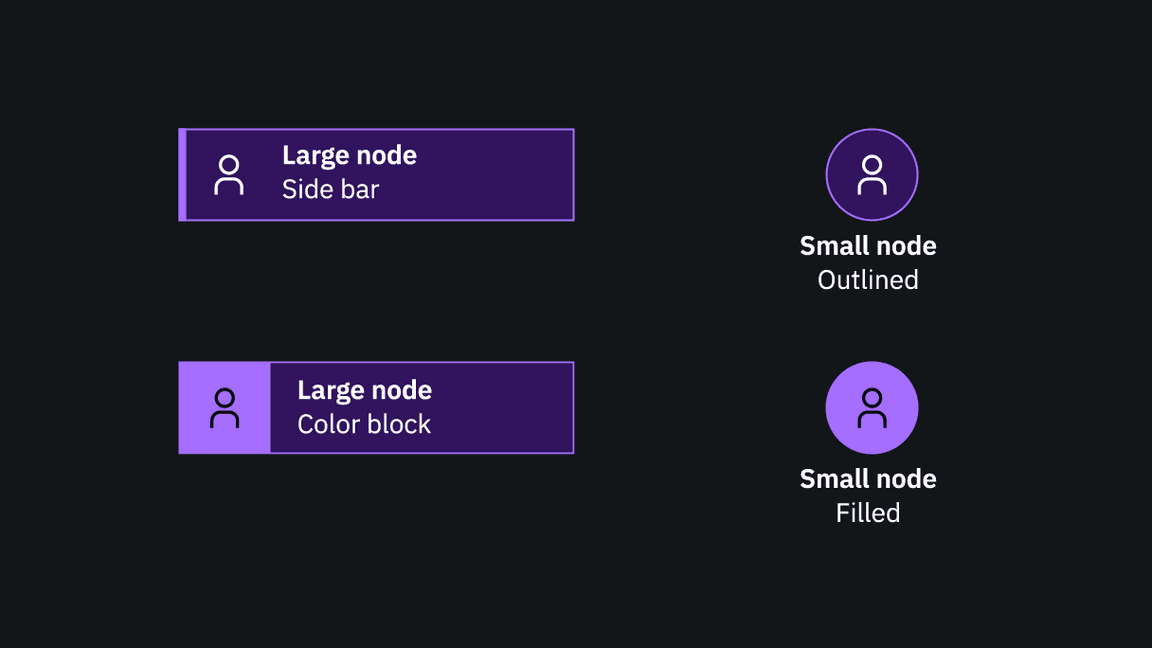
Task: Click the person avatar on the top-left large node
Action: (229, 174)
